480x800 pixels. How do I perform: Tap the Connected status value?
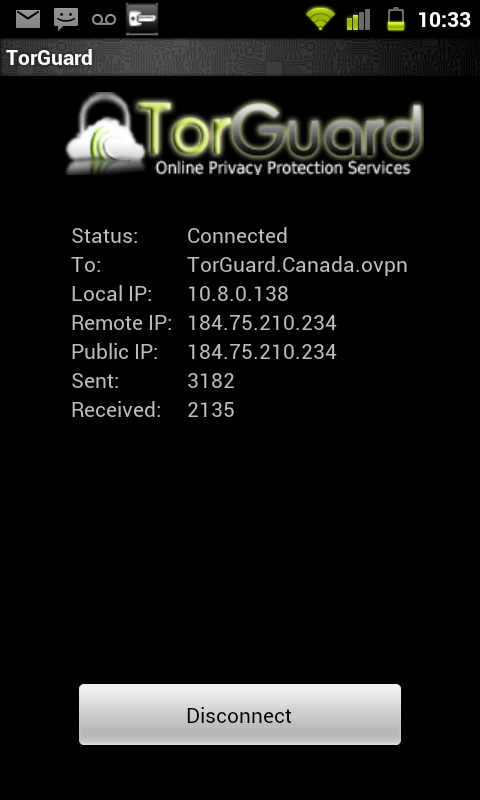tap(237, 236)
